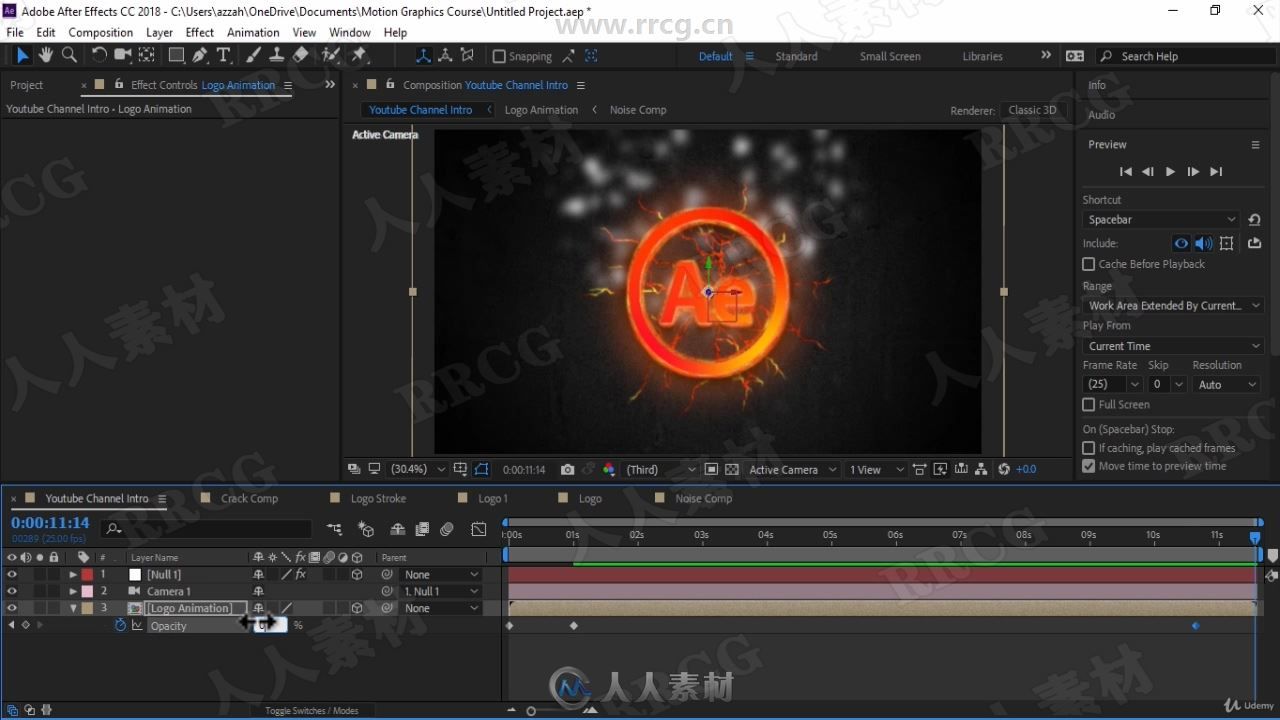The image size is (1280, 720).
Task: Open the Composition Mini-Flowchart icon
Action: coord(334,529)
